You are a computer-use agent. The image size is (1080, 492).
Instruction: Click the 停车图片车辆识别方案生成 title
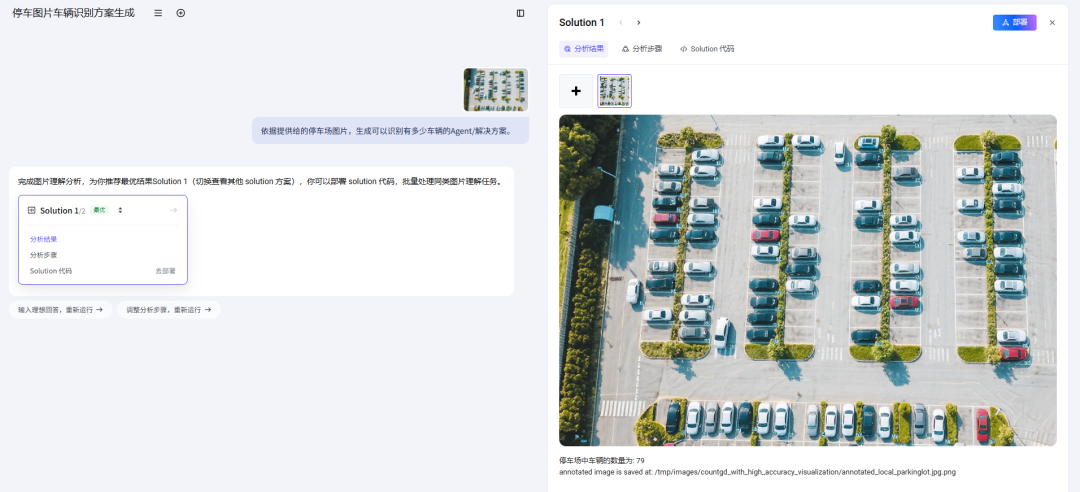pos(74,13)
